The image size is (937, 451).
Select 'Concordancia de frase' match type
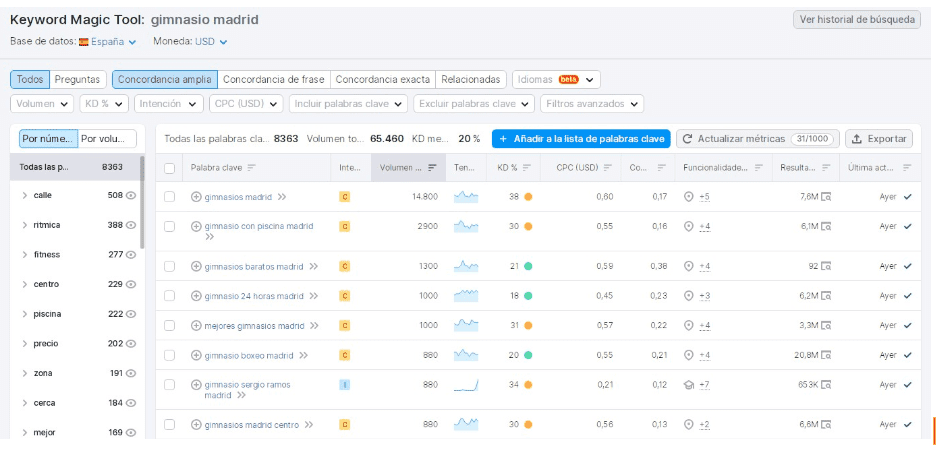pos(274,79)
